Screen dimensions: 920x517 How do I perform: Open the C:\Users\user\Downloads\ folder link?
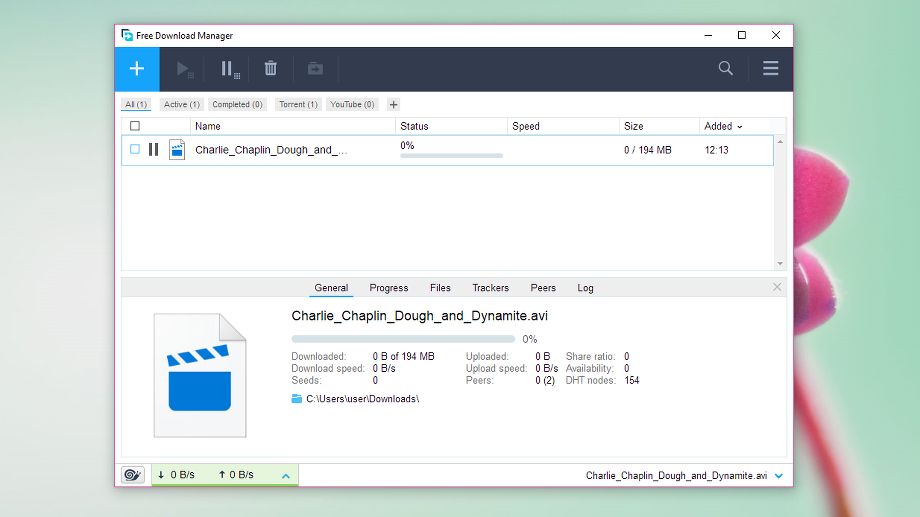pos(362,399)
